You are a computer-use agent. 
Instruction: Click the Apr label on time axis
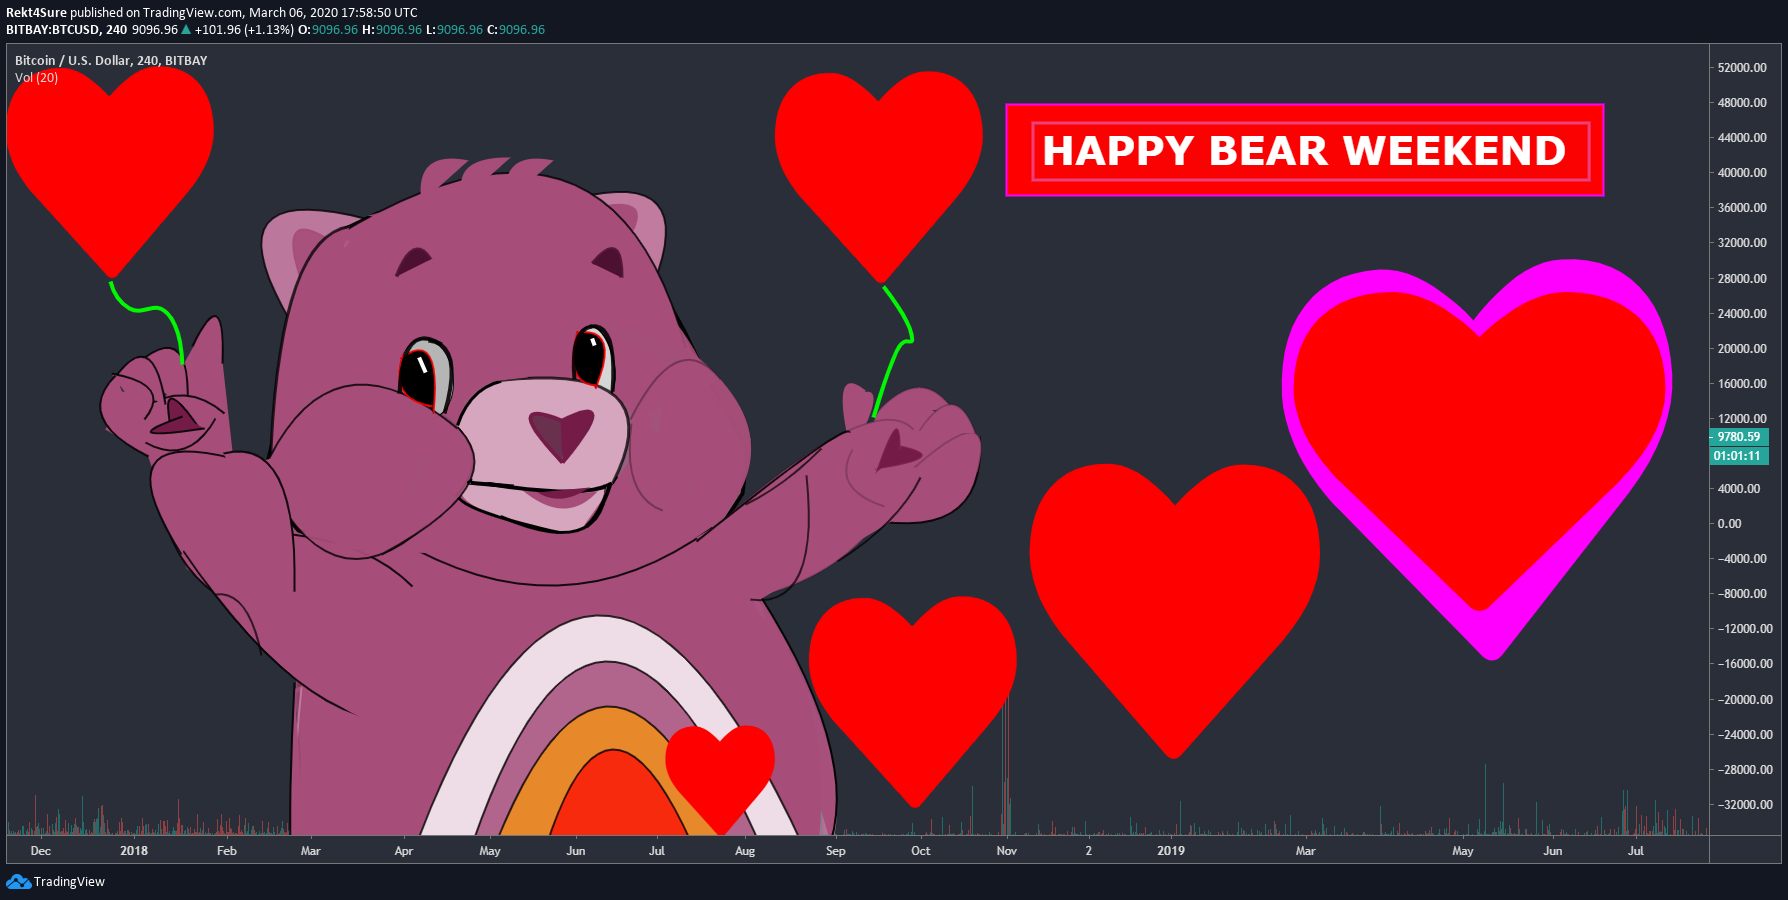pos(404,851)
